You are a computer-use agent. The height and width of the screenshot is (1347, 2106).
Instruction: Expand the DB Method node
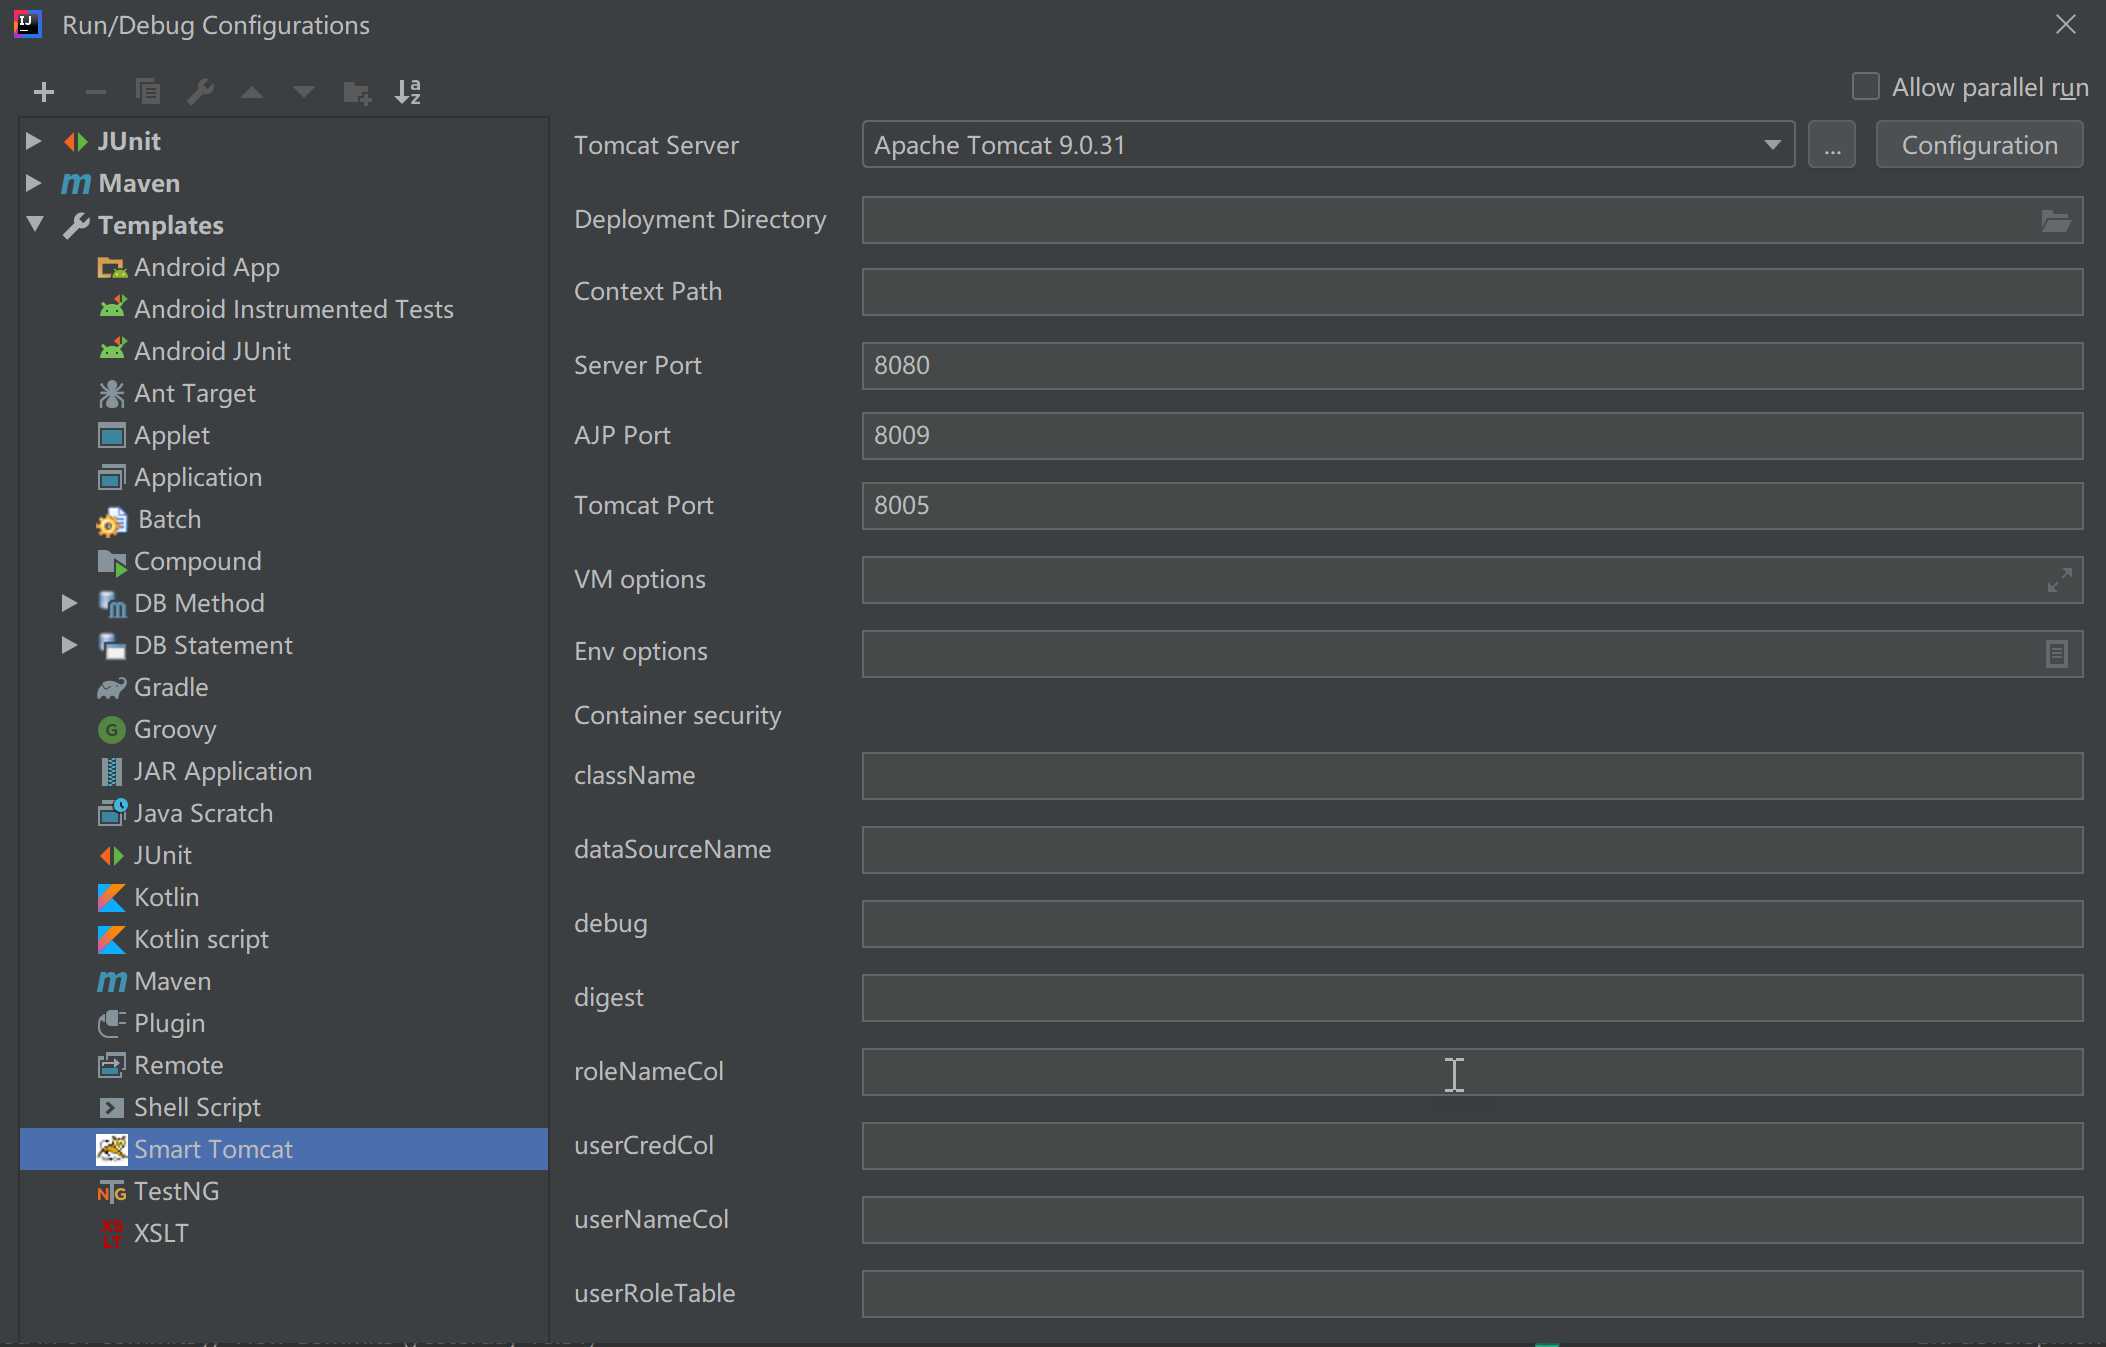point(69,603)
